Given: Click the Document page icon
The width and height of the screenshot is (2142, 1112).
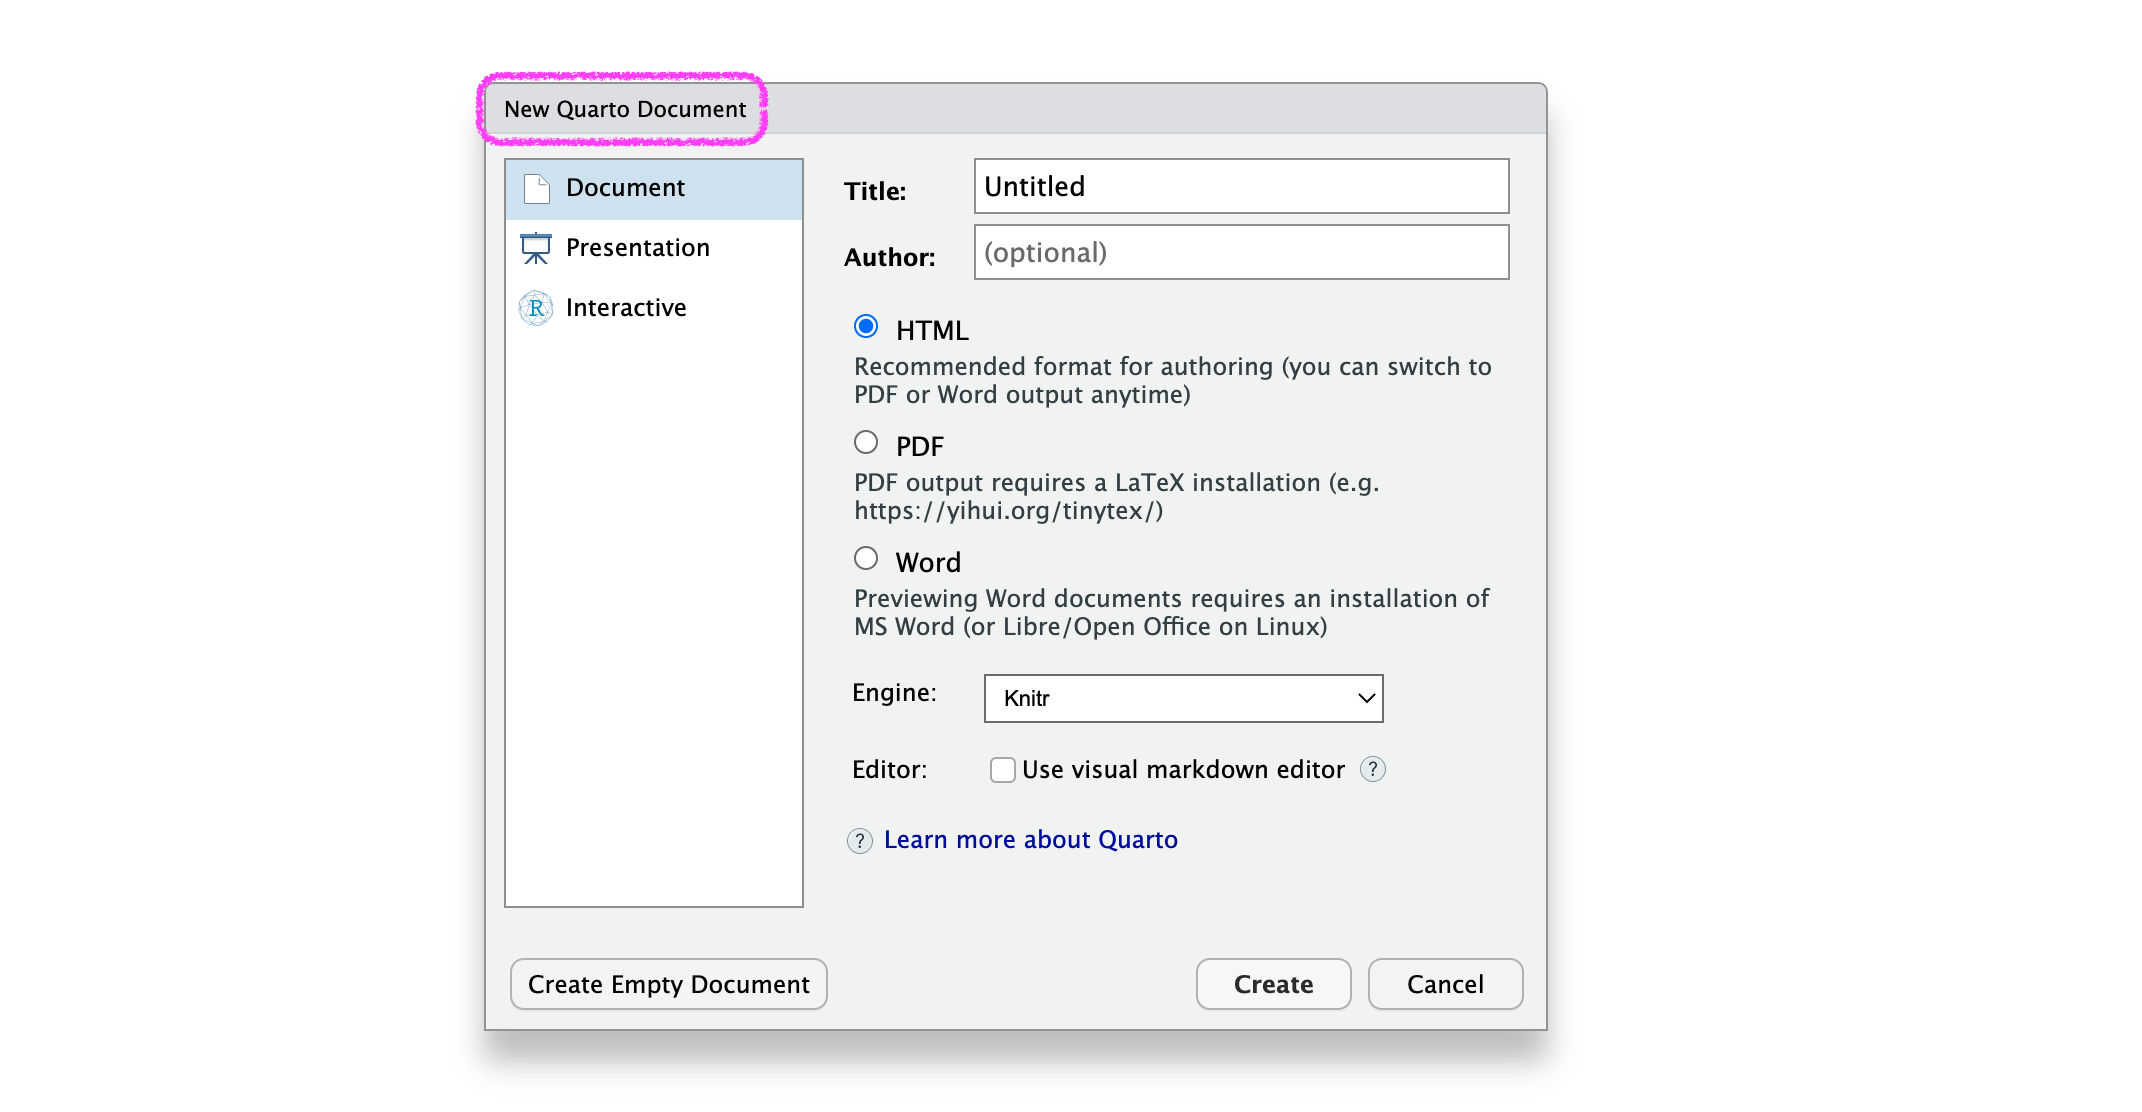Looking at the screenshot, I should 537,188.
